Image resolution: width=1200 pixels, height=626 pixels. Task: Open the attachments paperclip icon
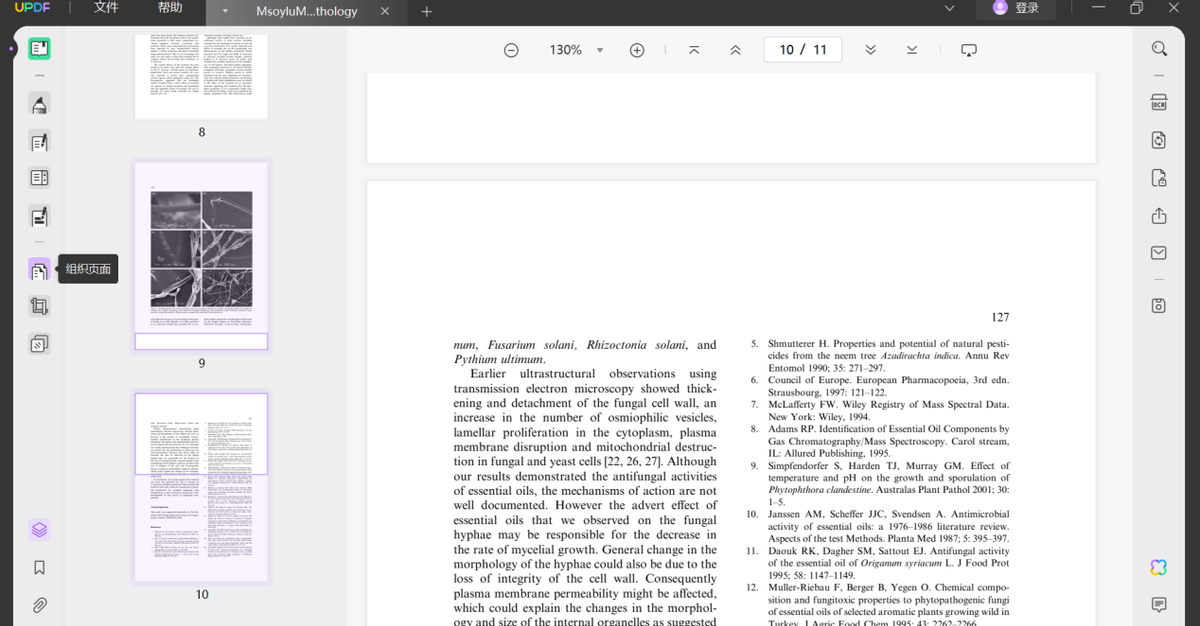pos(39,605)
